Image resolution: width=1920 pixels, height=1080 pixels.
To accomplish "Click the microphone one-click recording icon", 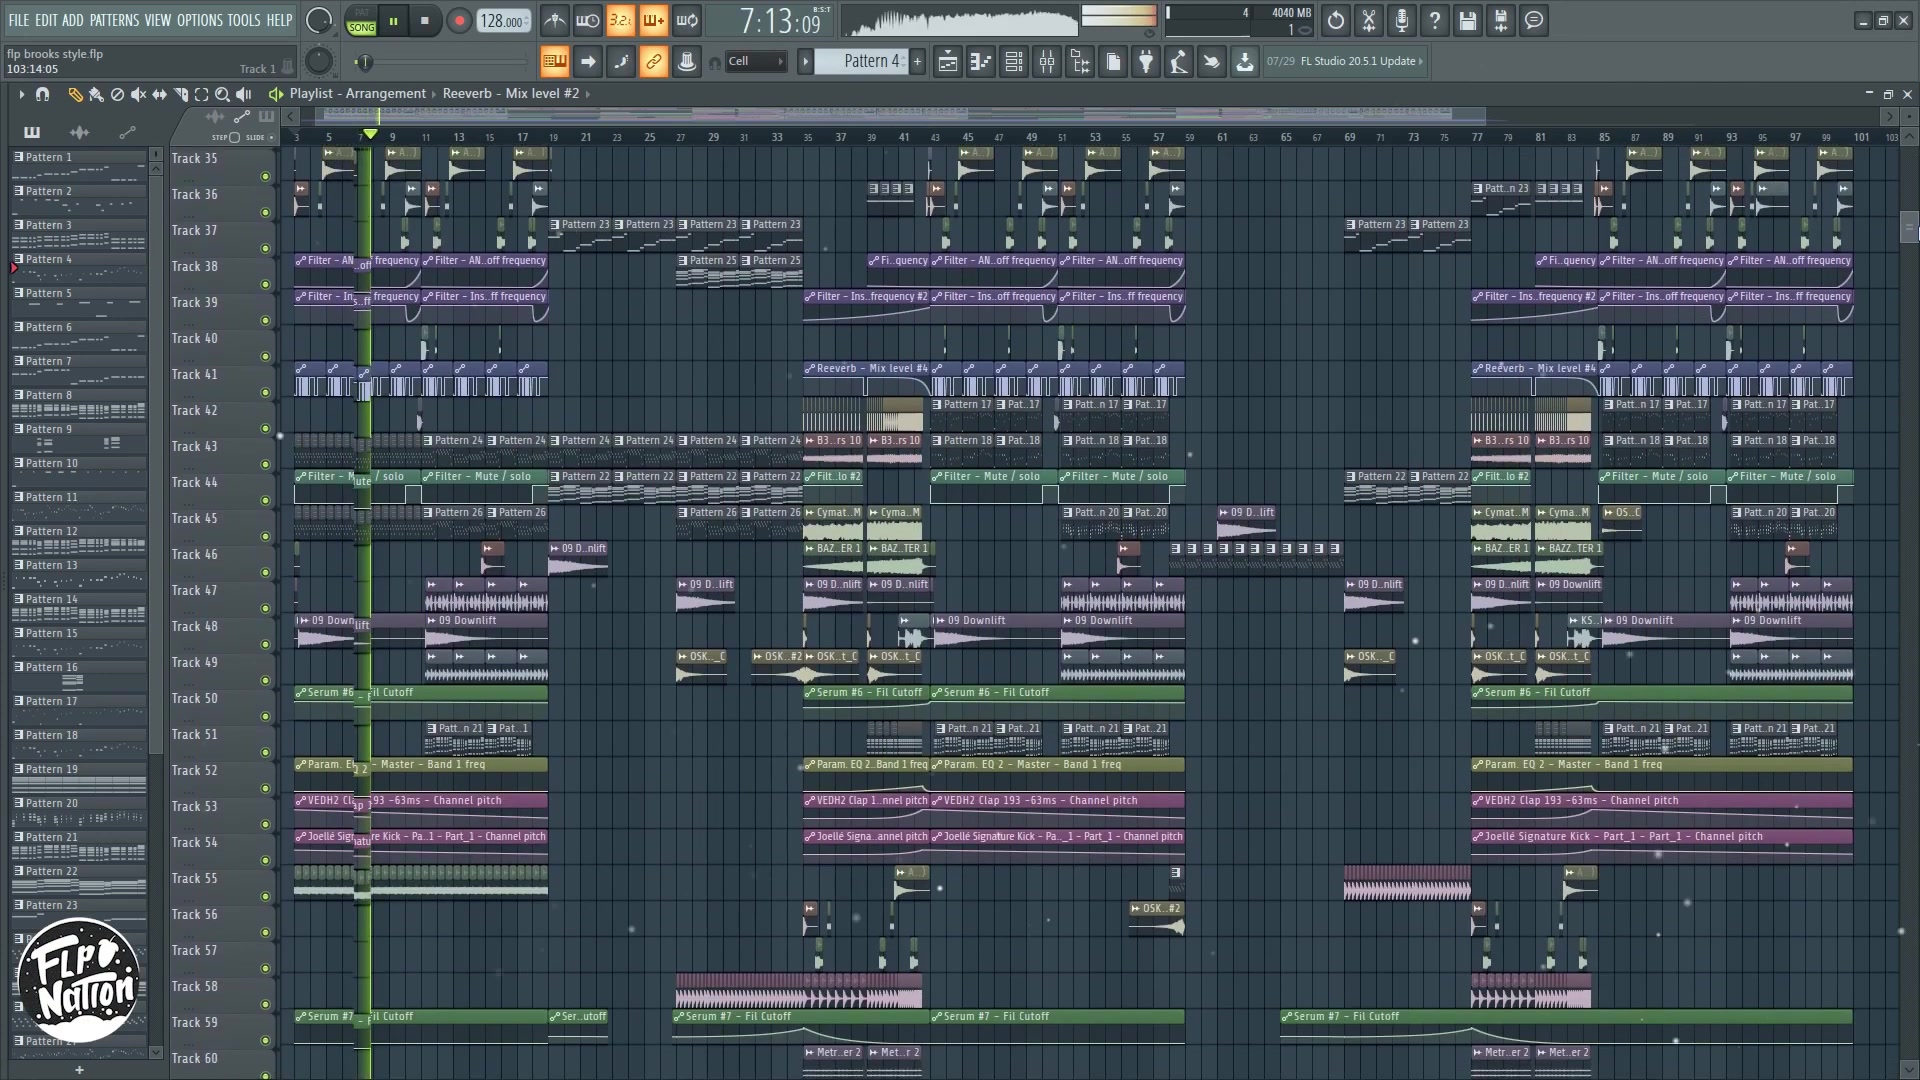I will [x=1402, y=20].
